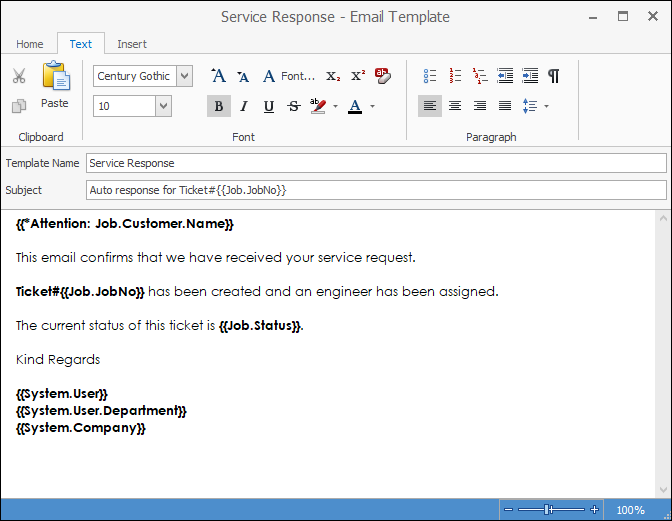Insert a multilevel list
The image size is (672, 521).
tap(480, 76)
